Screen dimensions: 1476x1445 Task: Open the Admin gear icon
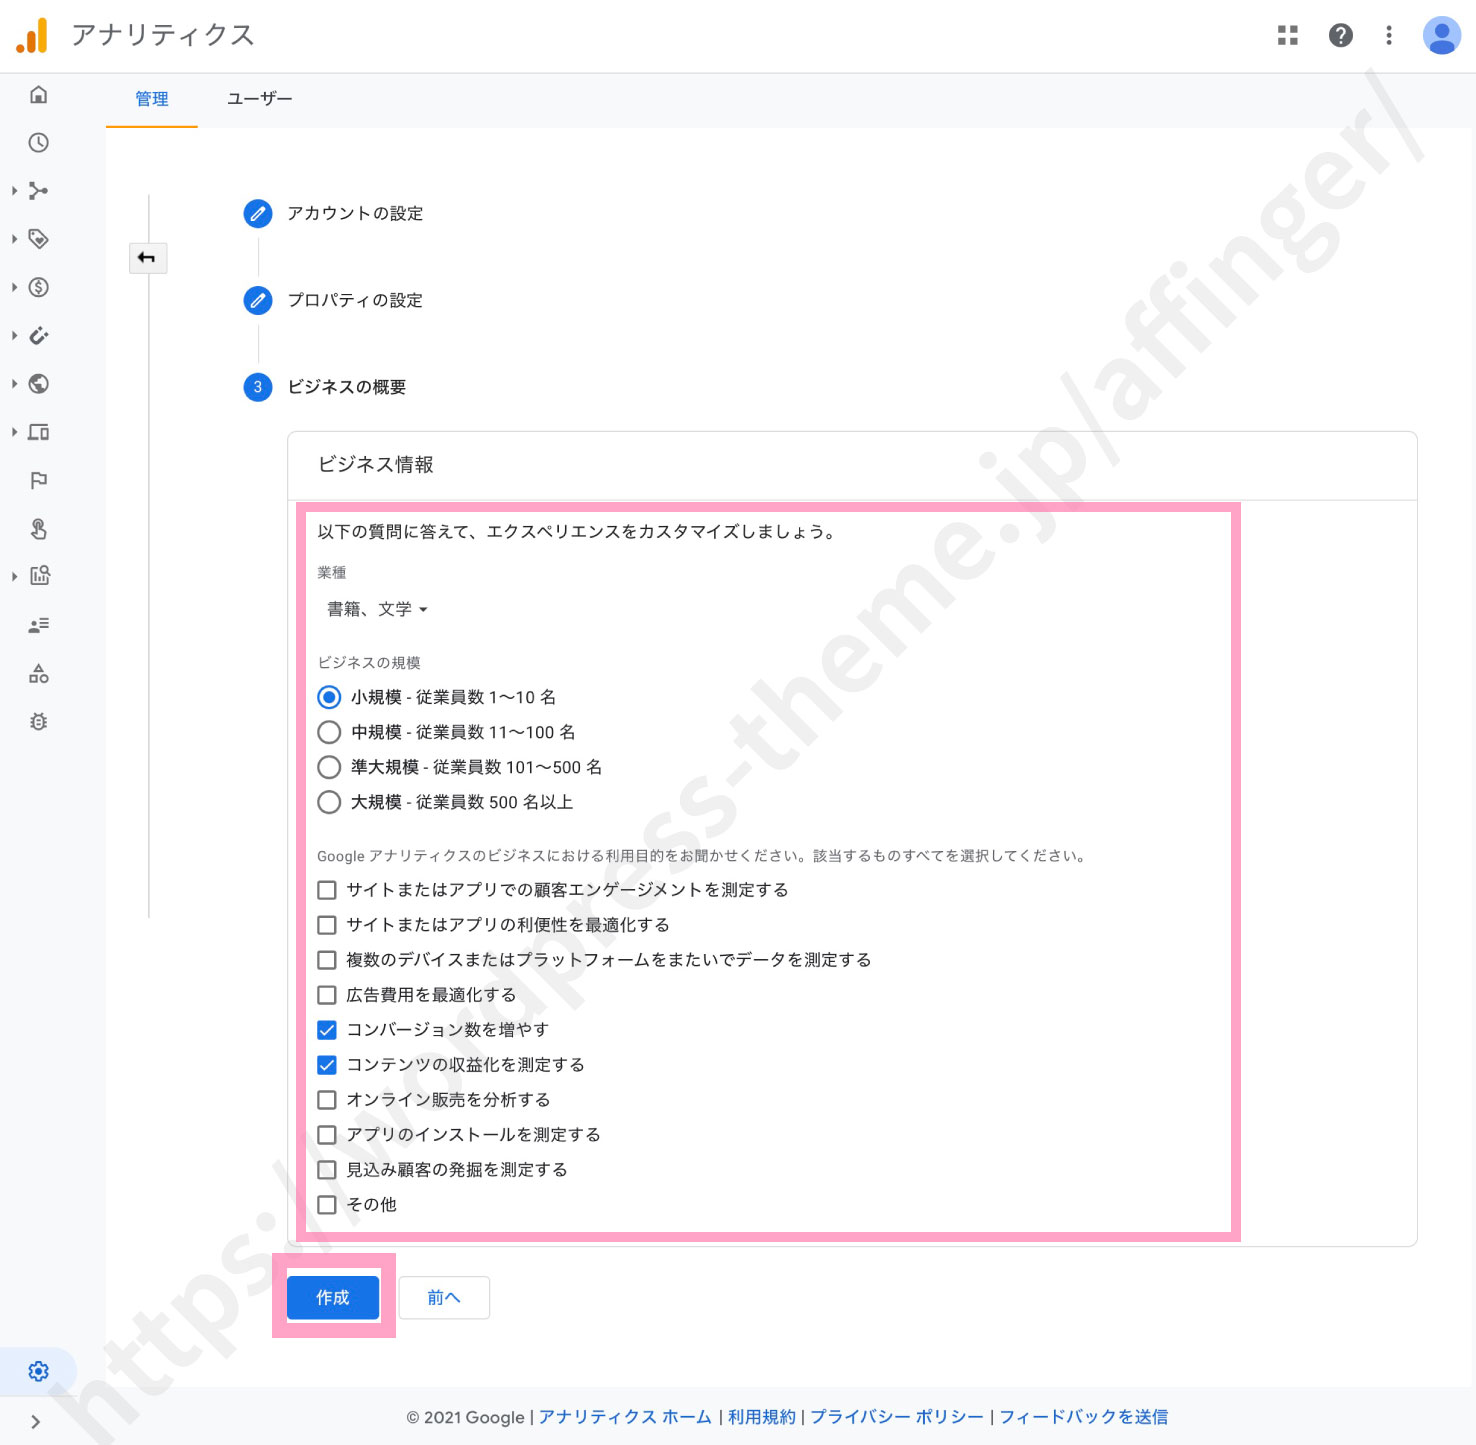[39, 1371]
